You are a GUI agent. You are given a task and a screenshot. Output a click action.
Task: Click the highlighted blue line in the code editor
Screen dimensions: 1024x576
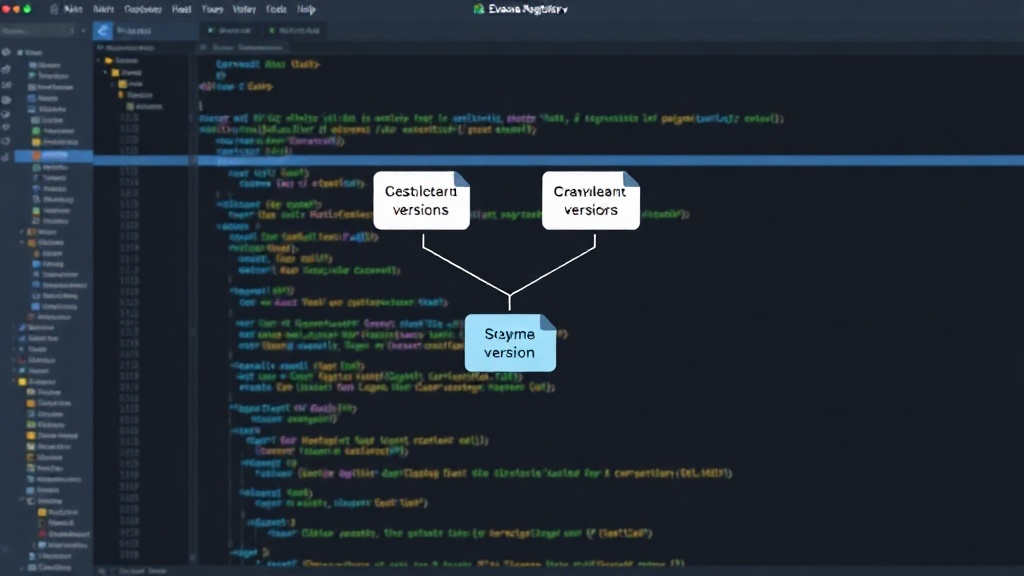[611, 161]
